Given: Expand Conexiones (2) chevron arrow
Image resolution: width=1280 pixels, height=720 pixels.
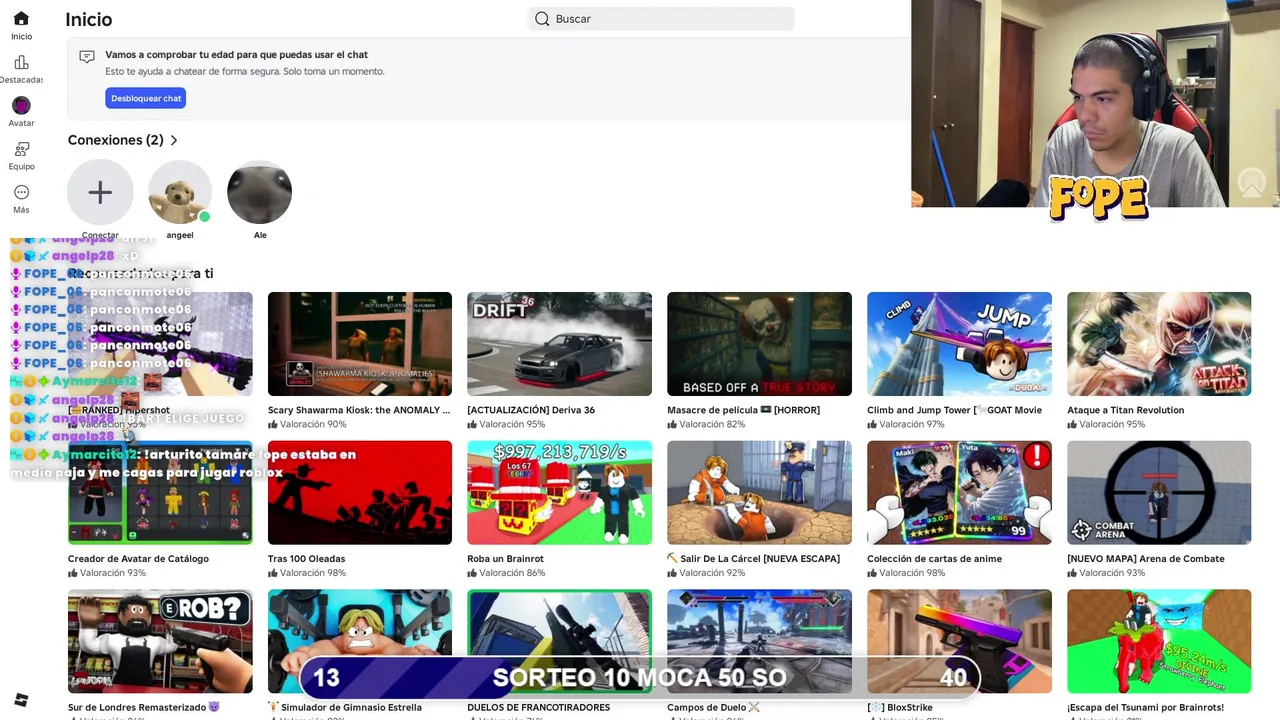Looking at the screenshot, I should click(174, 141).
